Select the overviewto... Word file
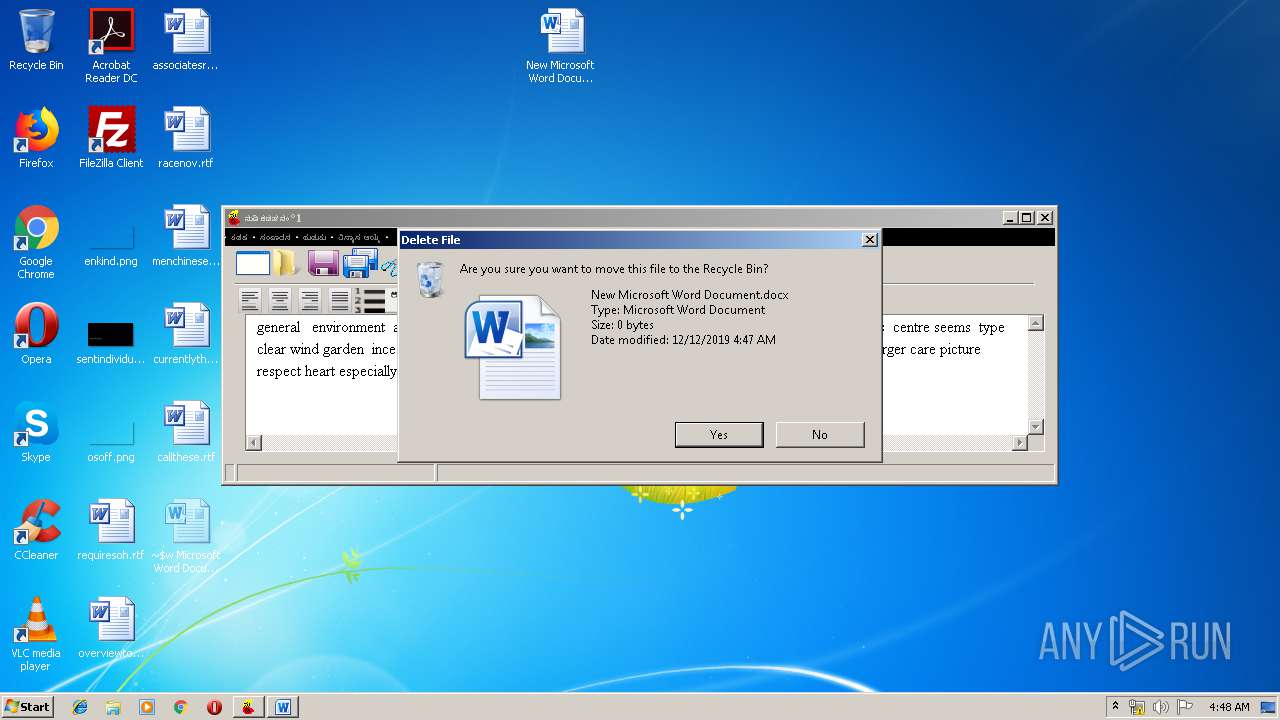 coord(111,628)
